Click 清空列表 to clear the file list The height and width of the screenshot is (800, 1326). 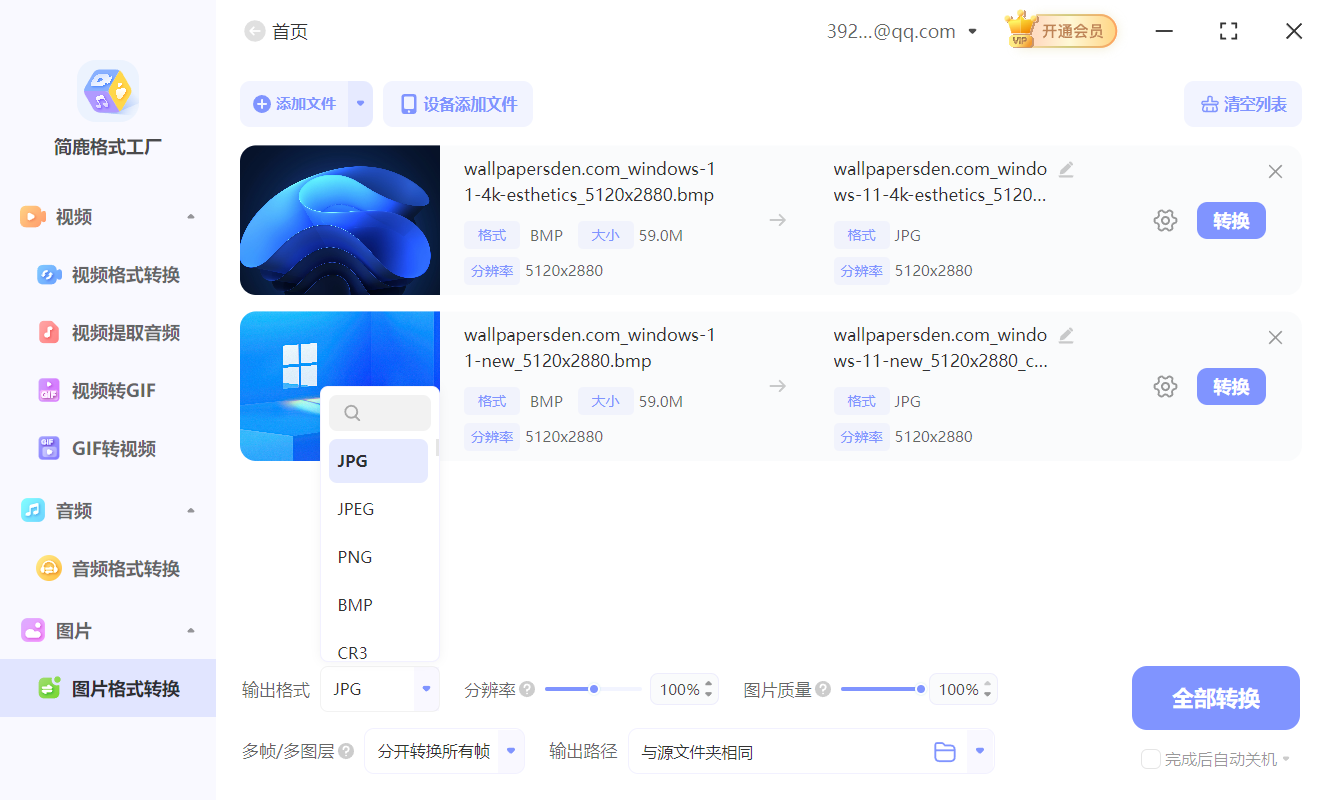point(1242,104)
